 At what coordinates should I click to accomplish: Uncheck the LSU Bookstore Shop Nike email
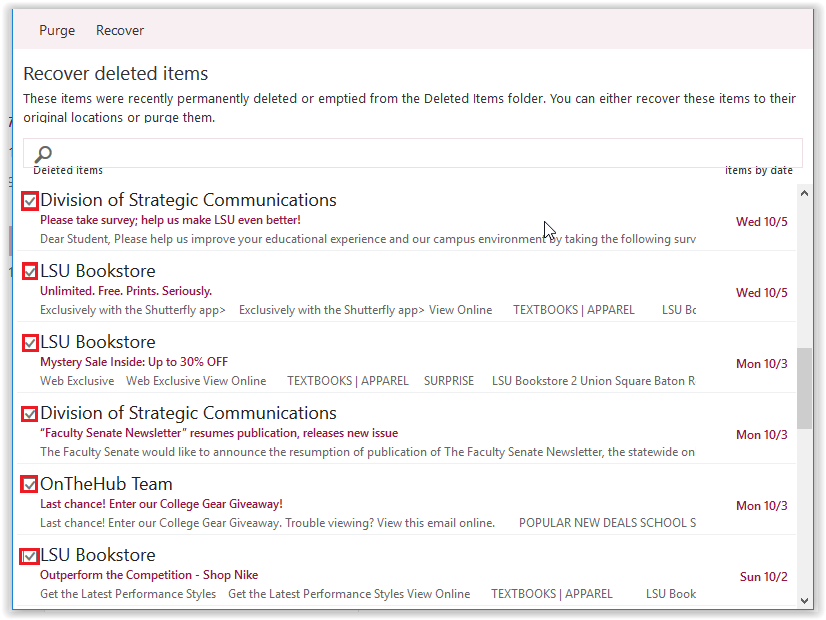point(29,556)
